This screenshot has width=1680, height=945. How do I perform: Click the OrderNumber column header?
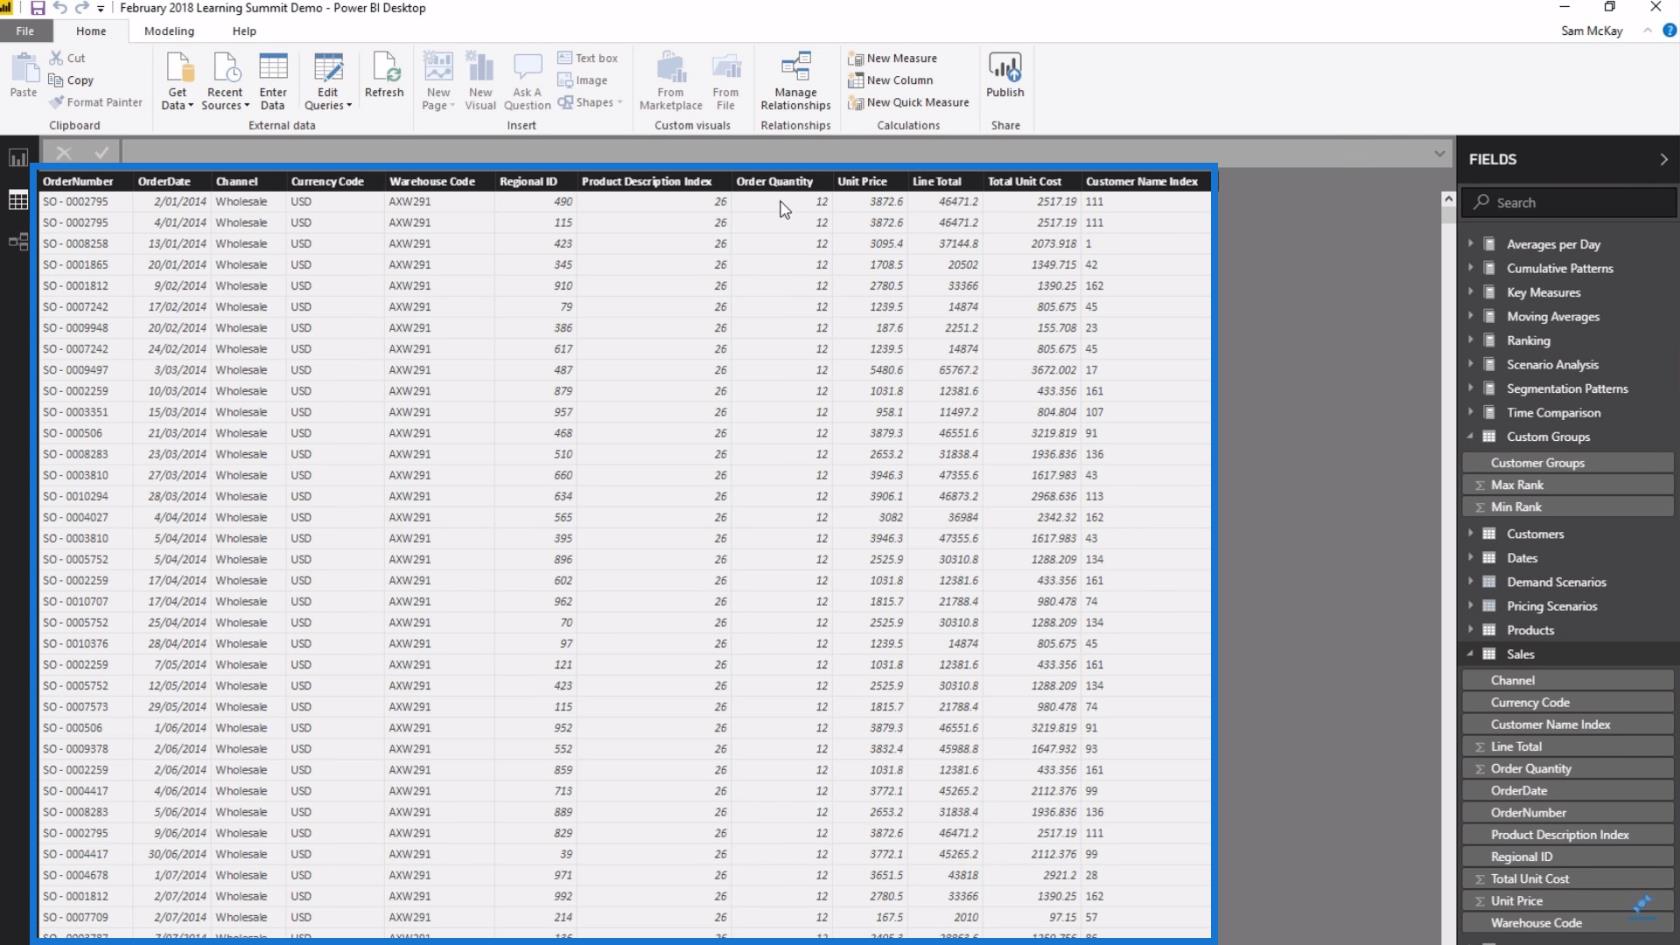click(x=85, y=181)
